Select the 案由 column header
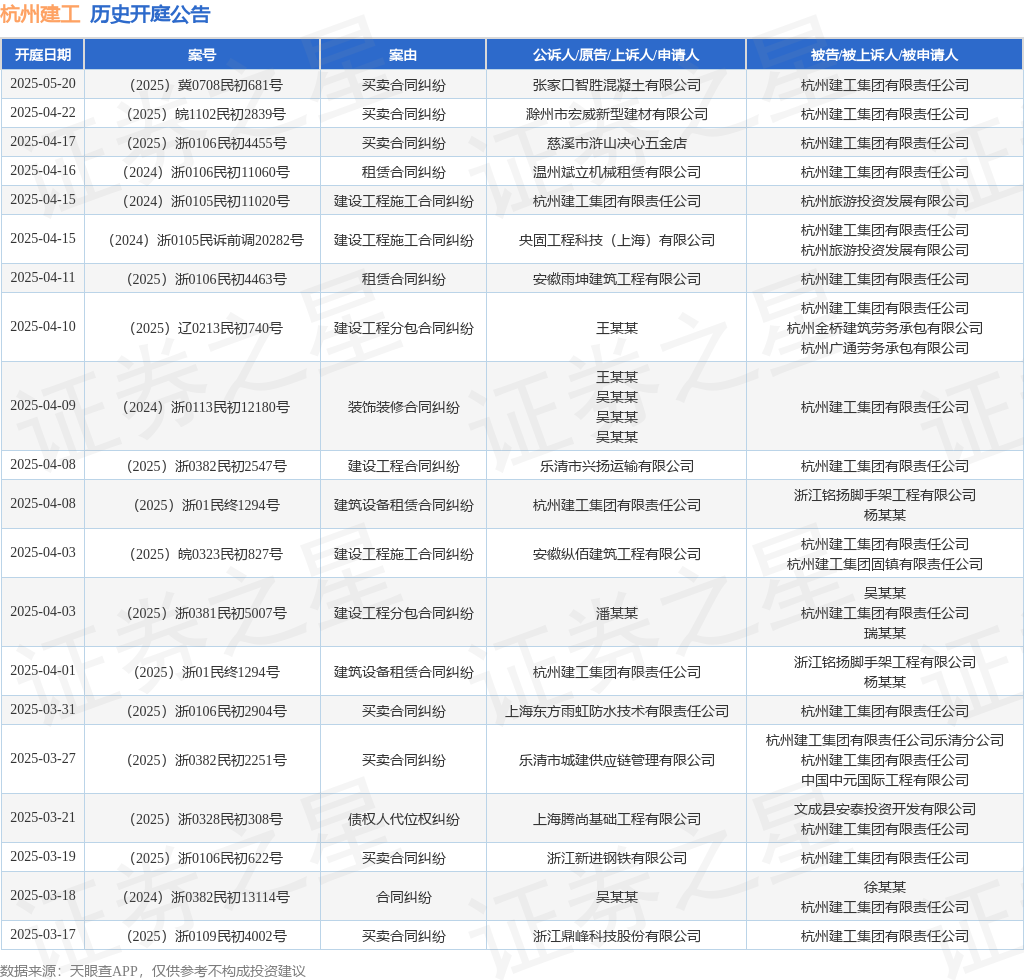Screen dimensions: 1024x980 pyautogui.click(x=403, y=55)
